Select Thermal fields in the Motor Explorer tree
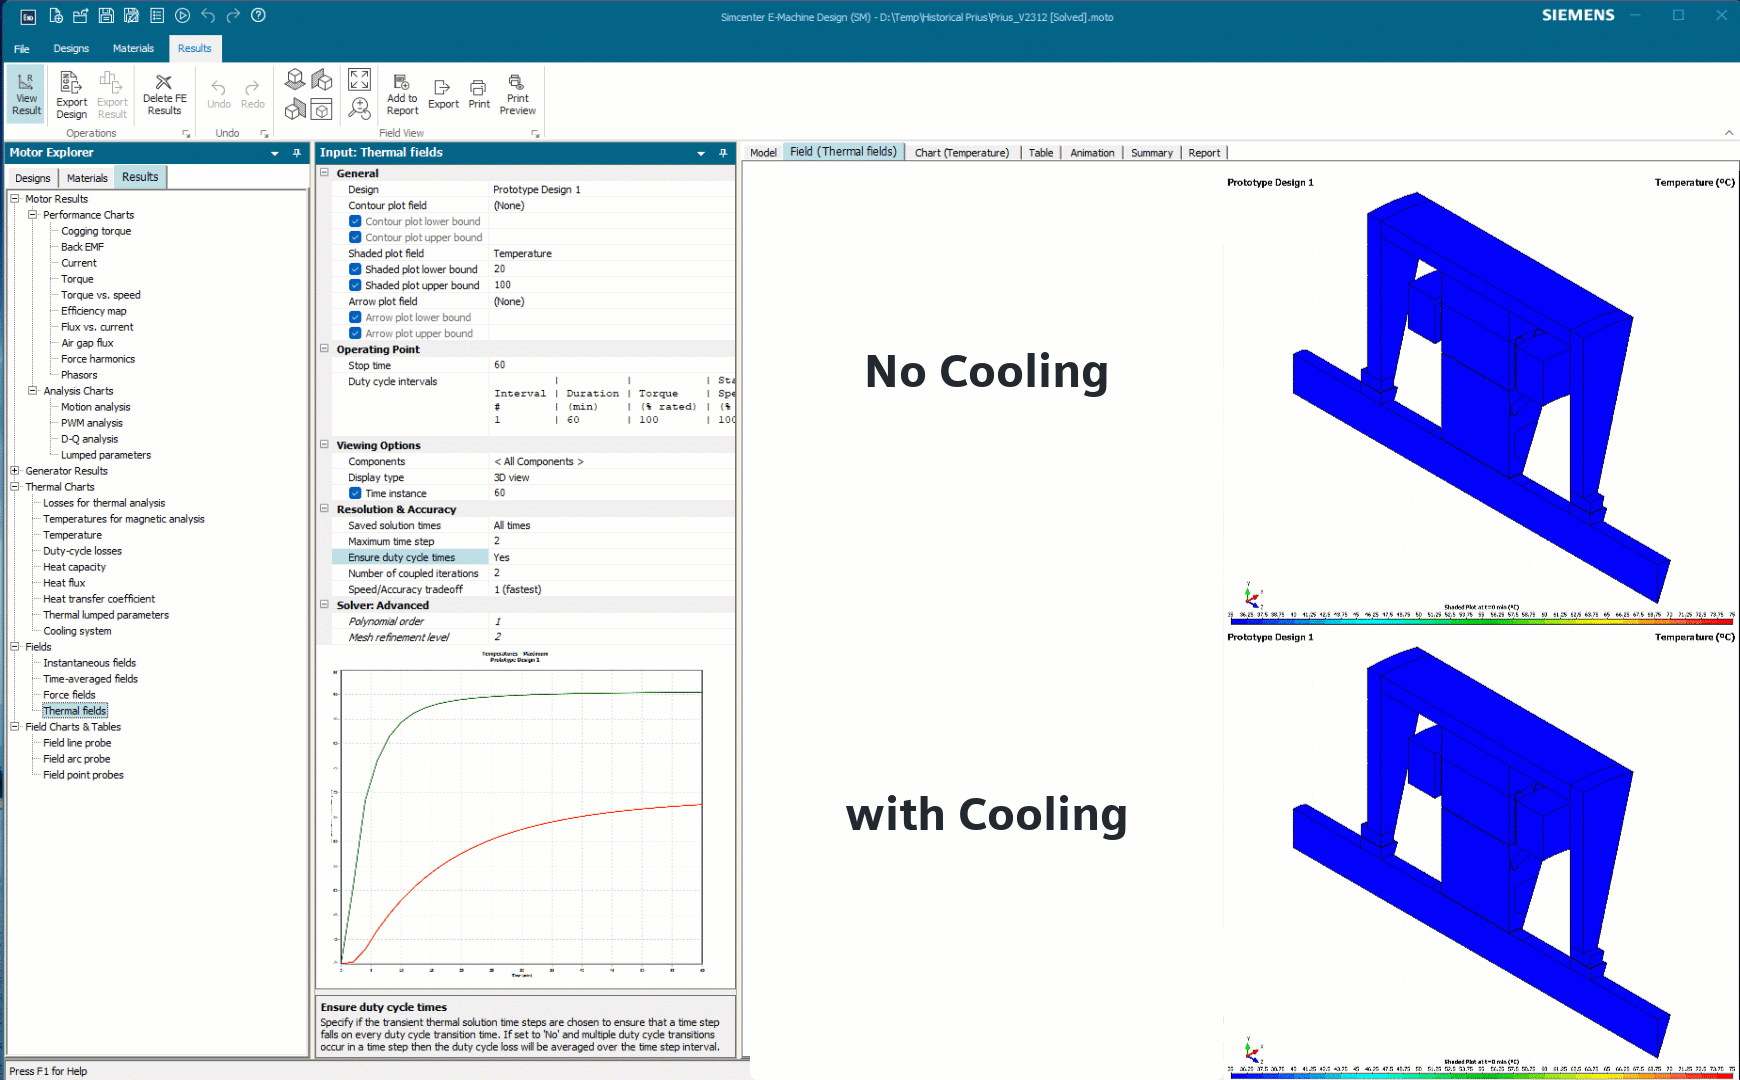 pyautogui.click(x=75, y=710)
